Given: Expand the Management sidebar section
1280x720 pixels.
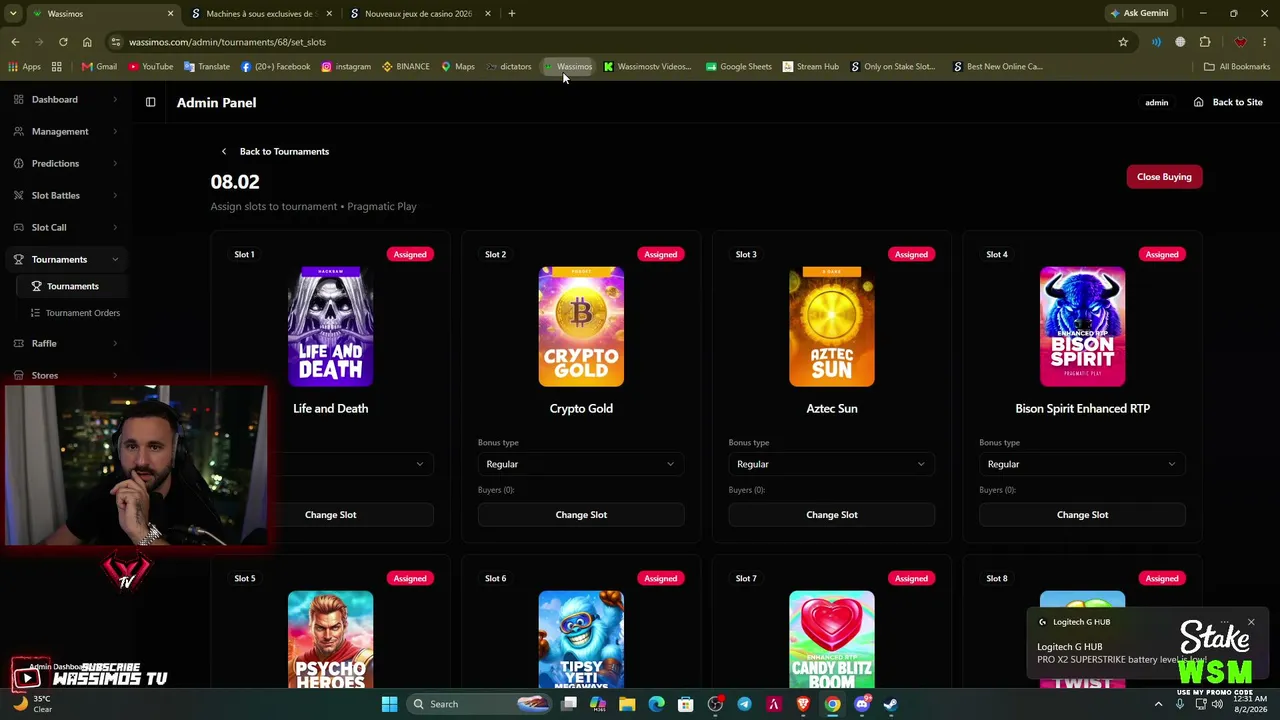Looking at the screenshot, I should [x=65, y=132].
